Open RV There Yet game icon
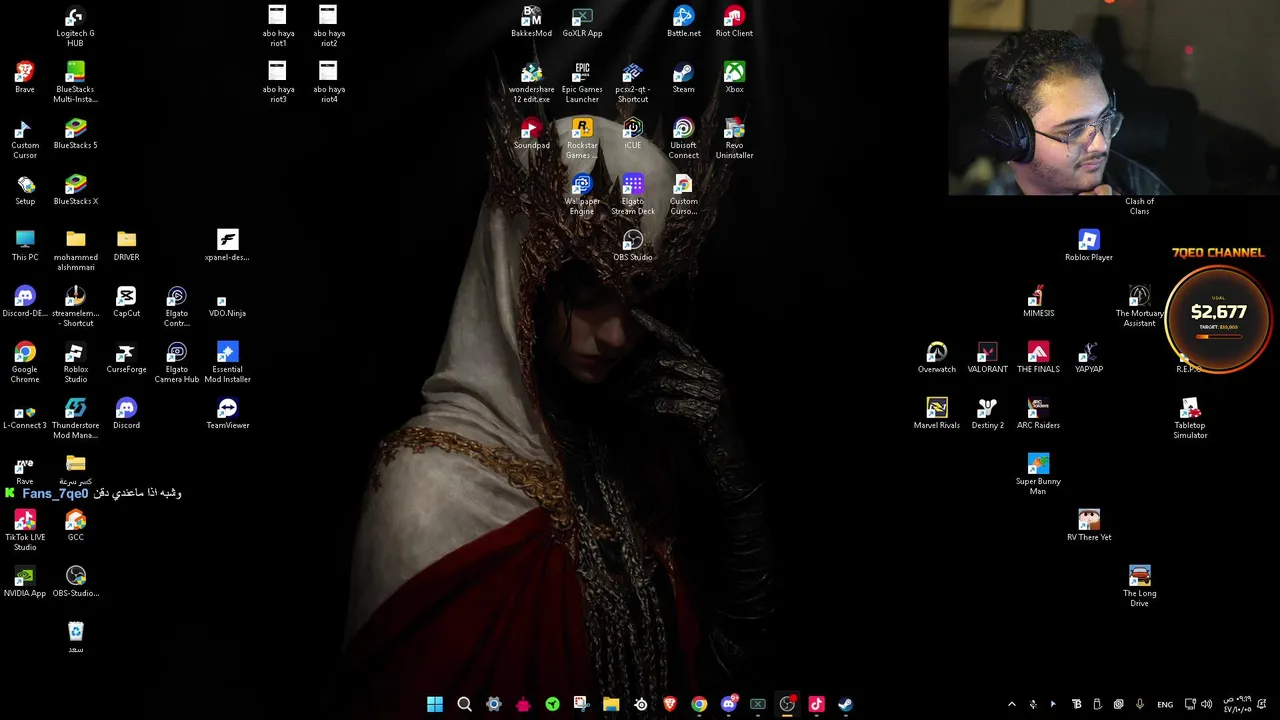The height and width of the screenshot is (720, 1280). (1089, 526)
